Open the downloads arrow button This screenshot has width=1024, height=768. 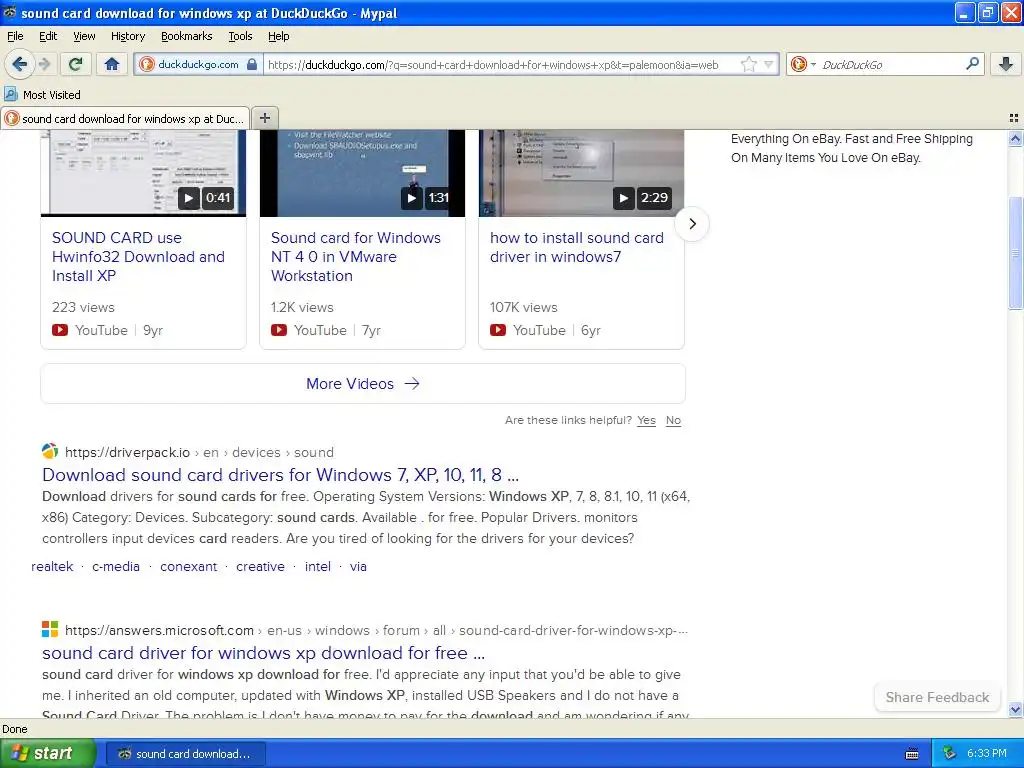[1006, 64]
